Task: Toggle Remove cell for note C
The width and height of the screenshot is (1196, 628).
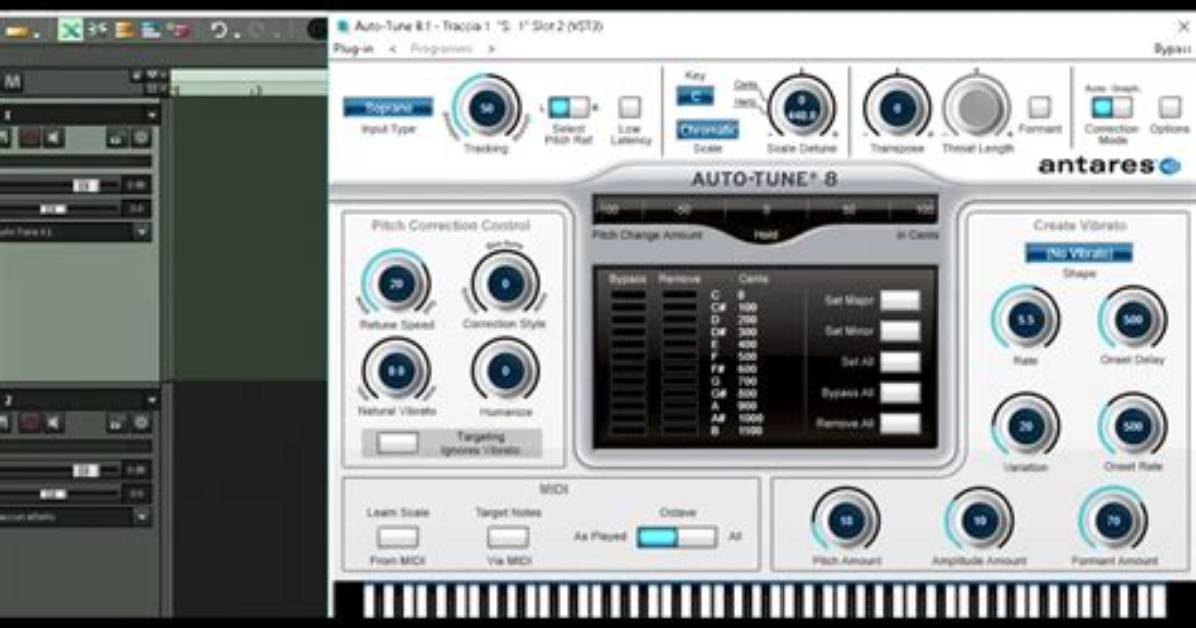Action: tap(680, 295)
